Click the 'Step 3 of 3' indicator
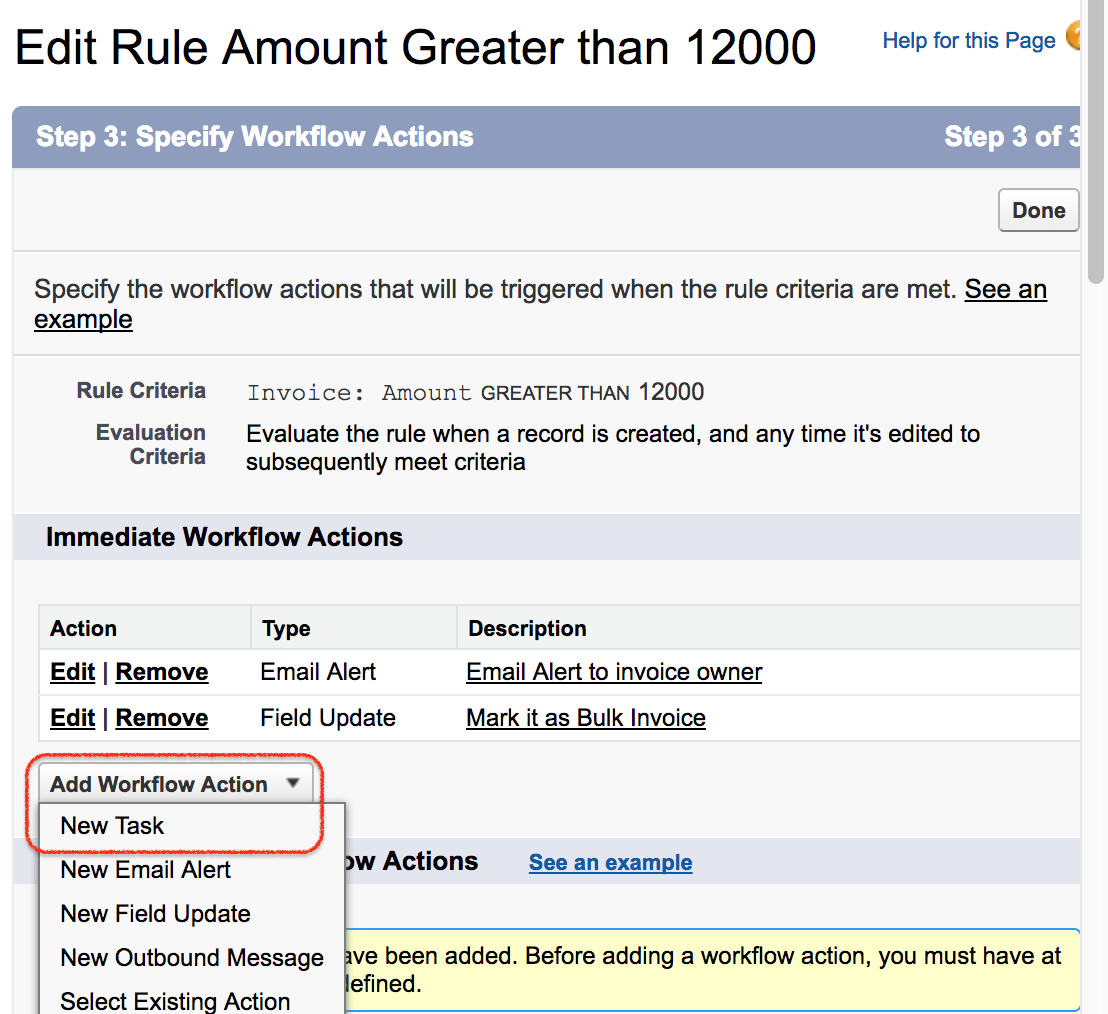 1012,136
